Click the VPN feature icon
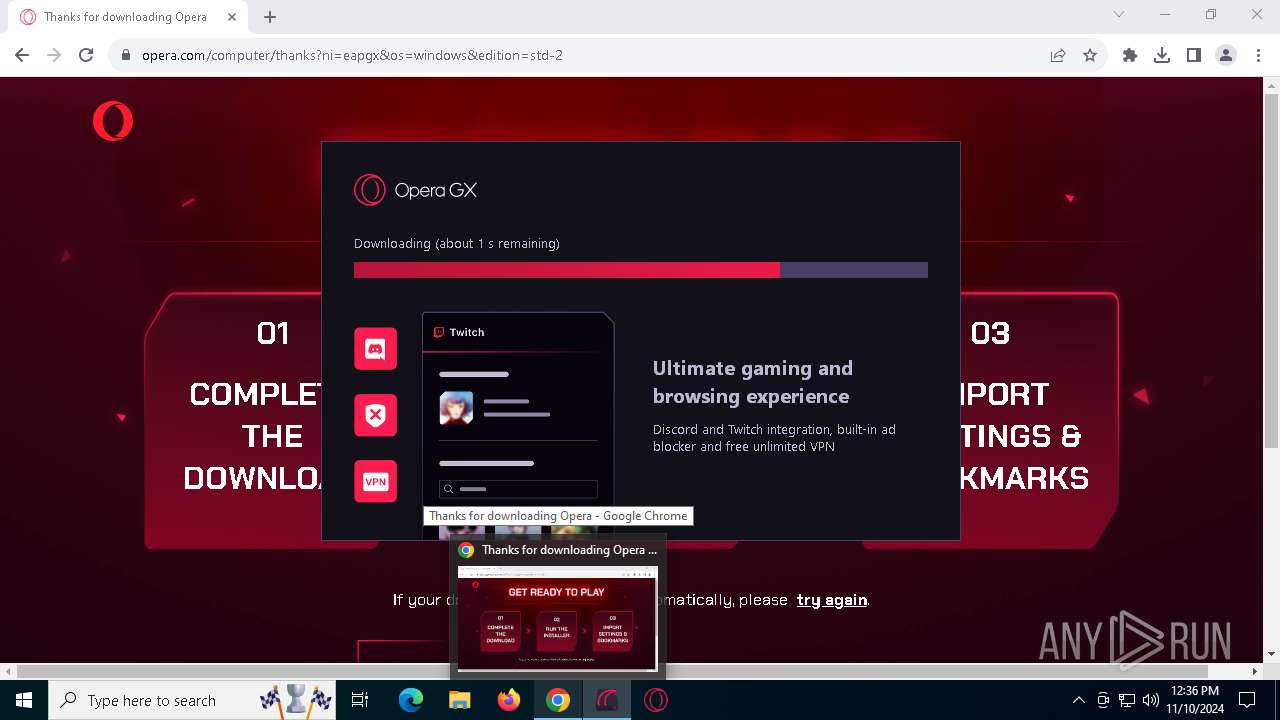Screen dimensions: 1280x720 [375, 481]
